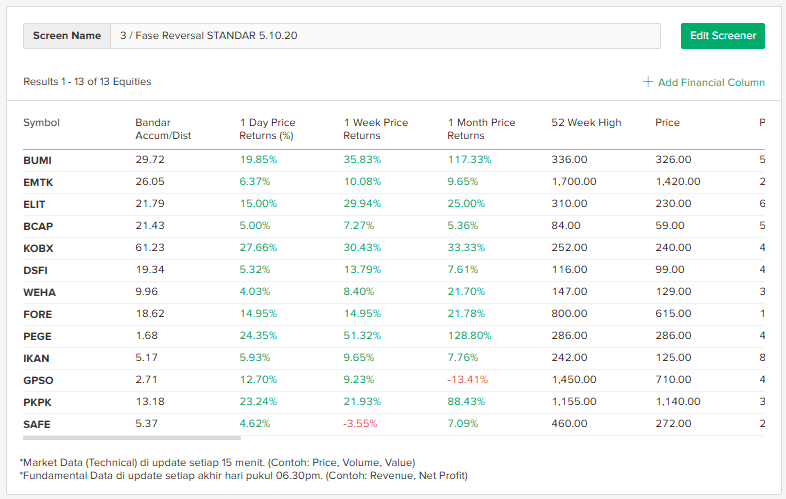Image resolution: width=786 pixels, height=499 pixels.
Task: Open the BUMI stock symbol
Action: coord(38,160)
